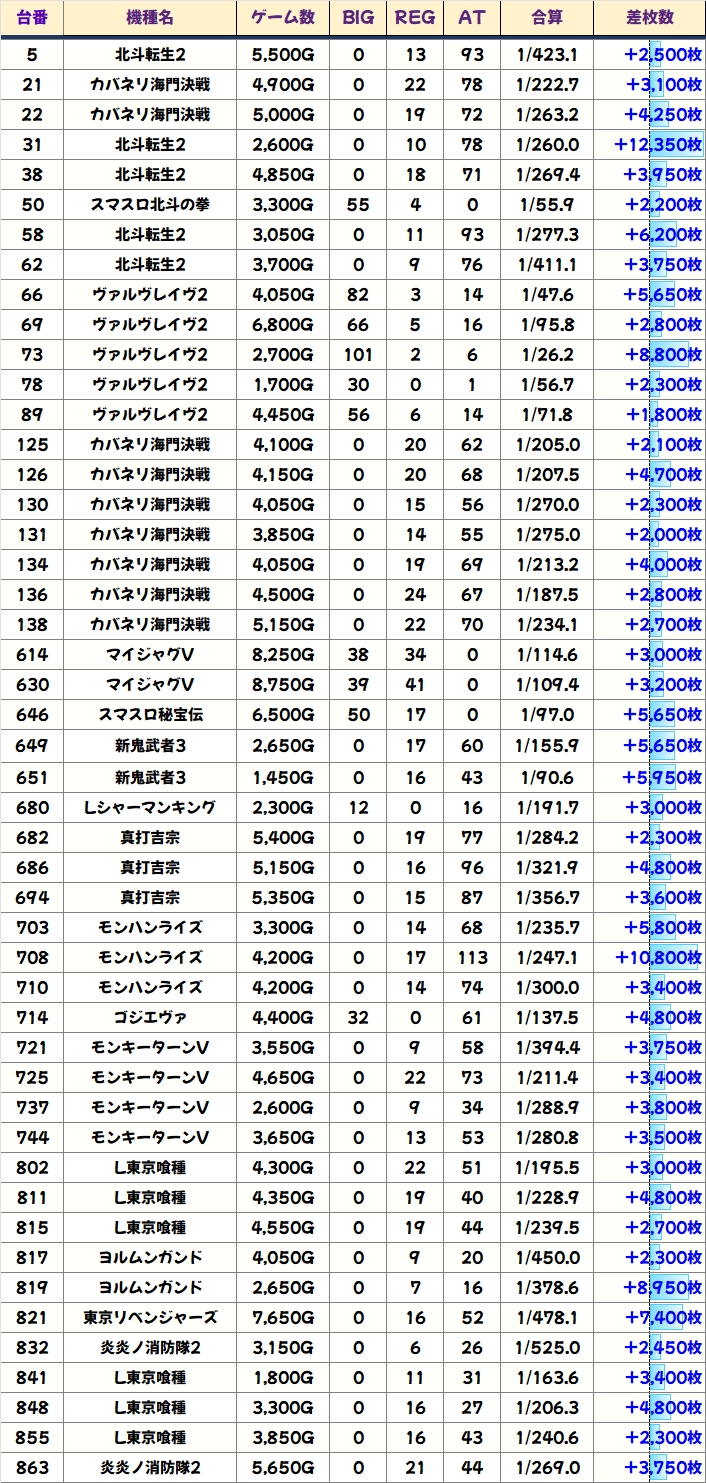Click the 合算 column header
Viewport: 706px width, 1483px height.
[547, 18]
